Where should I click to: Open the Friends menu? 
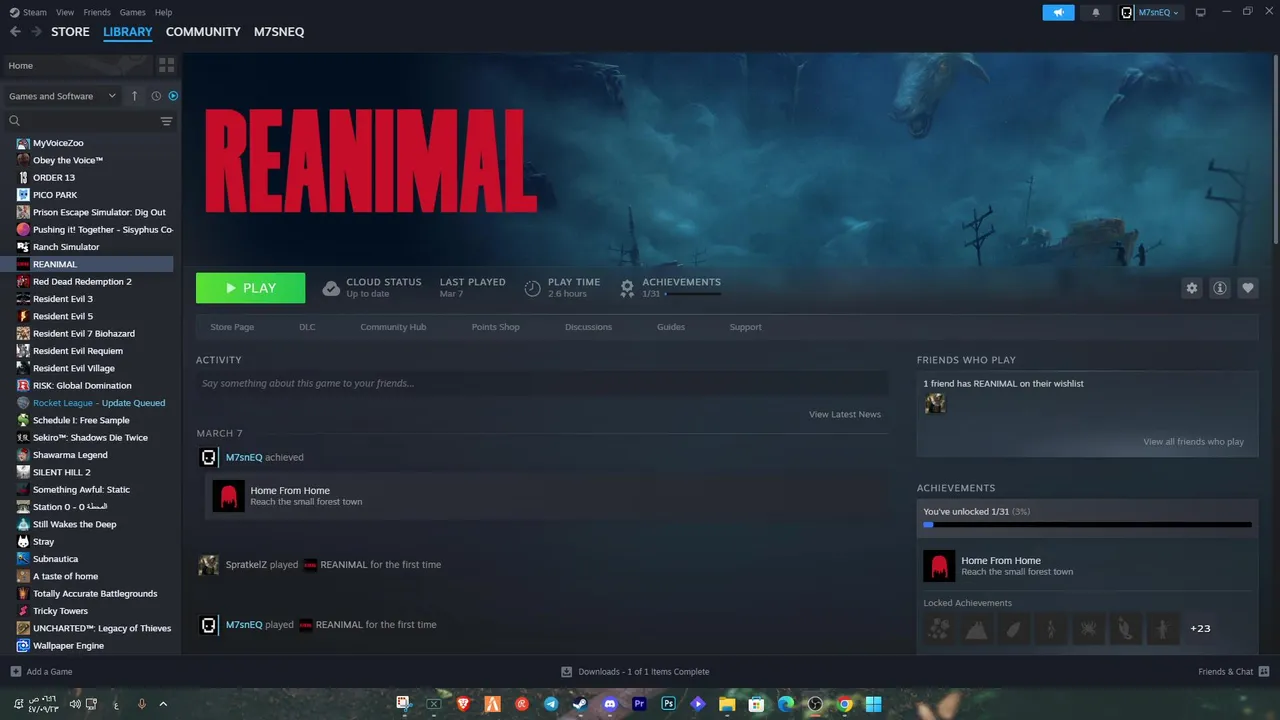(x=97, y=12)
